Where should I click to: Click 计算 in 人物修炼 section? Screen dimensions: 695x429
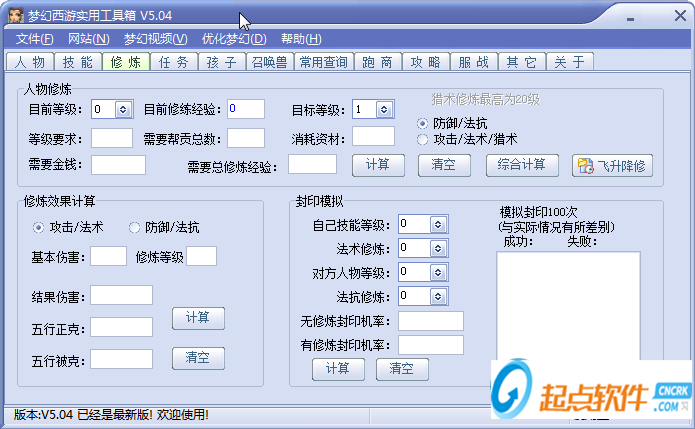coord(378,165)
